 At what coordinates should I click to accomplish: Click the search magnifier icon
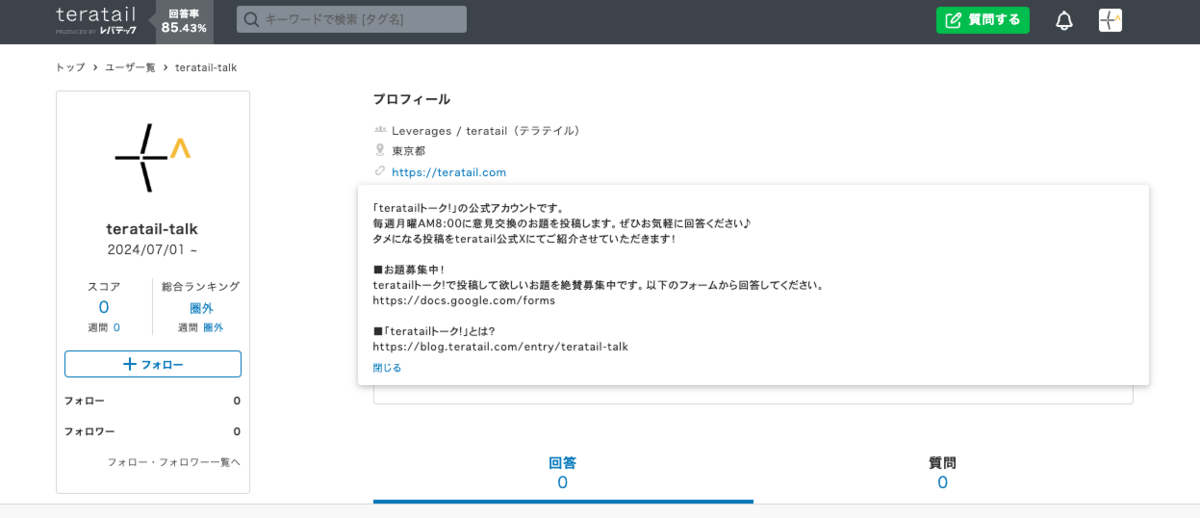click(251, 20)
